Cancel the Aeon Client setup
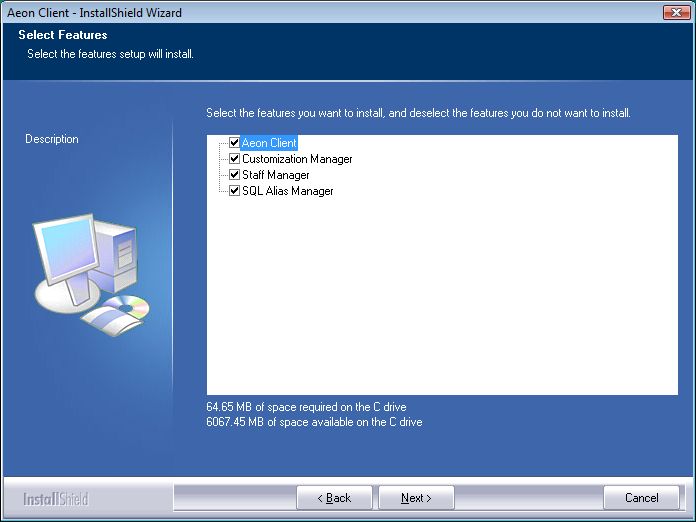This screenshot has width=696, height=522. (x=641, y=498)
